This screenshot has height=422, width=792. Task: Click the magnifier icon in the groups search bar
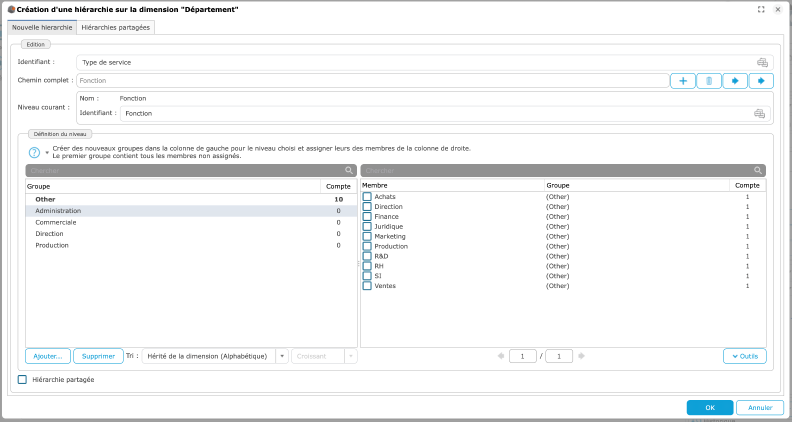tap(349, 171)
